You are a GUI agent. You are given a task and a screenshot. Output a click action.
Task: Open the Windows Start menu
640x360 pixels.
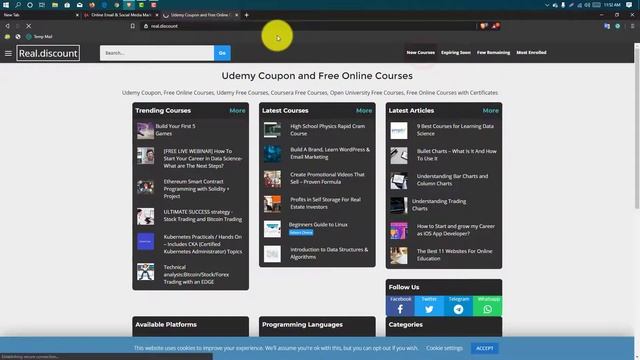pyautogui.click(x=6, y=5)
